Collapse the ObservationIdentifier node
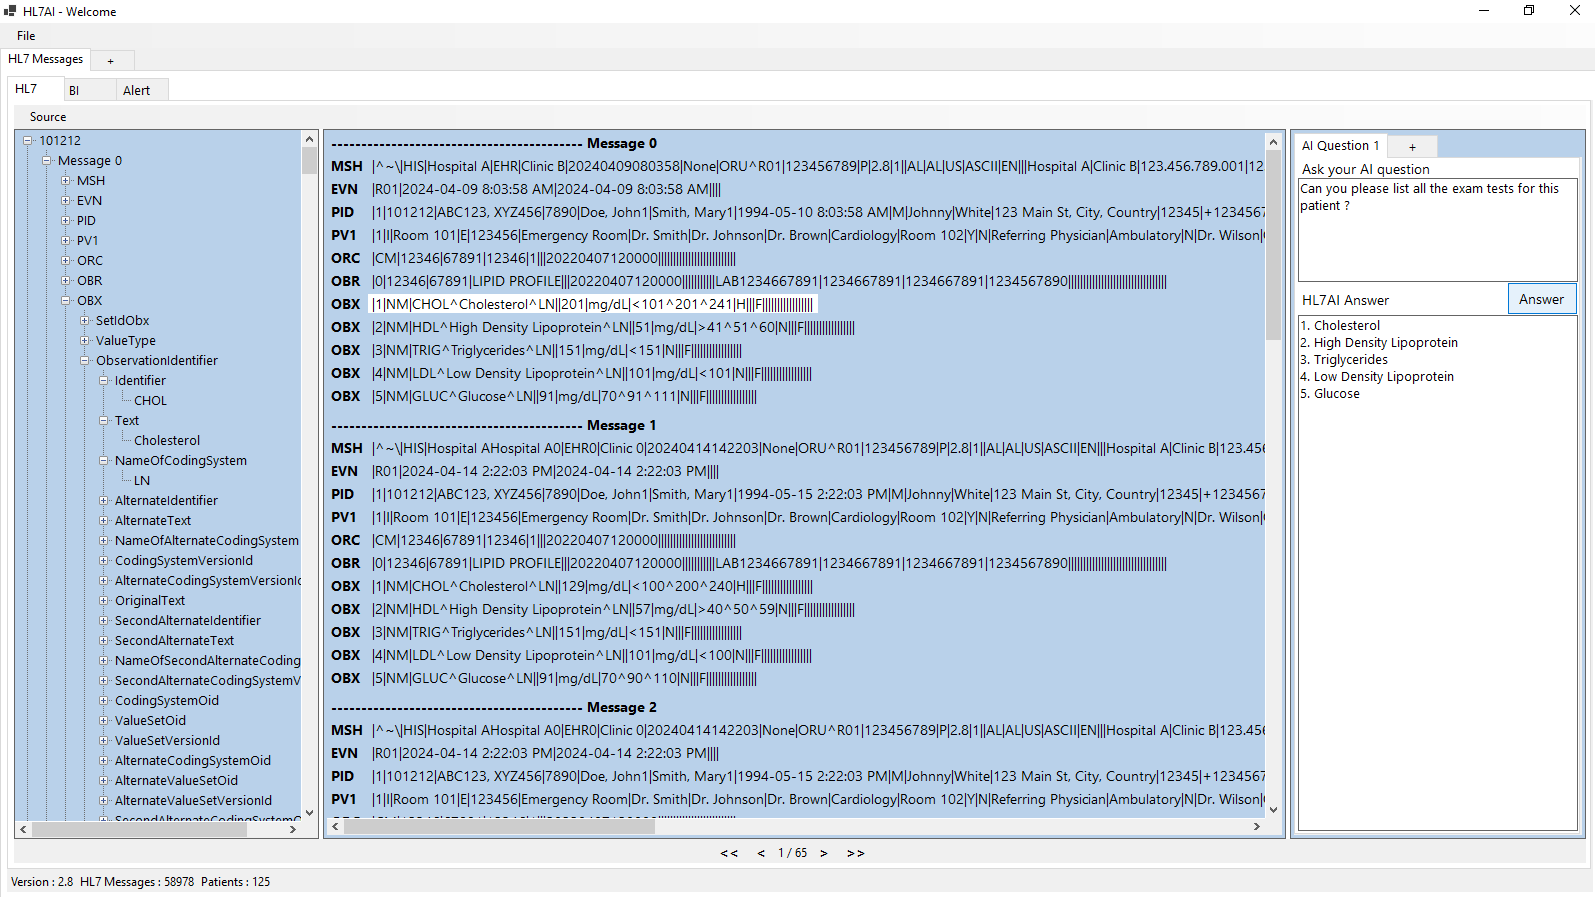This screenshot has width=1595, height=897. coord(85,361)
